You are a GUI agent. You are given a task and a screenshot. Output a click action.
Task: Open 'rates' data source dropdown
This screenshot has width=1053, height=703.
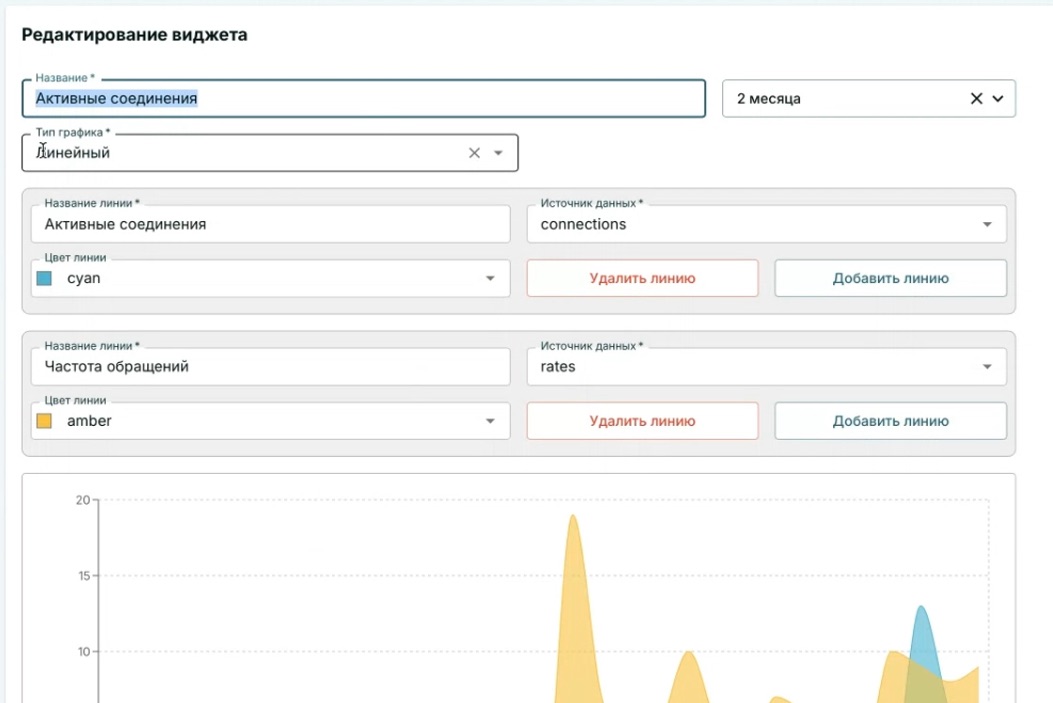point(766,367)
